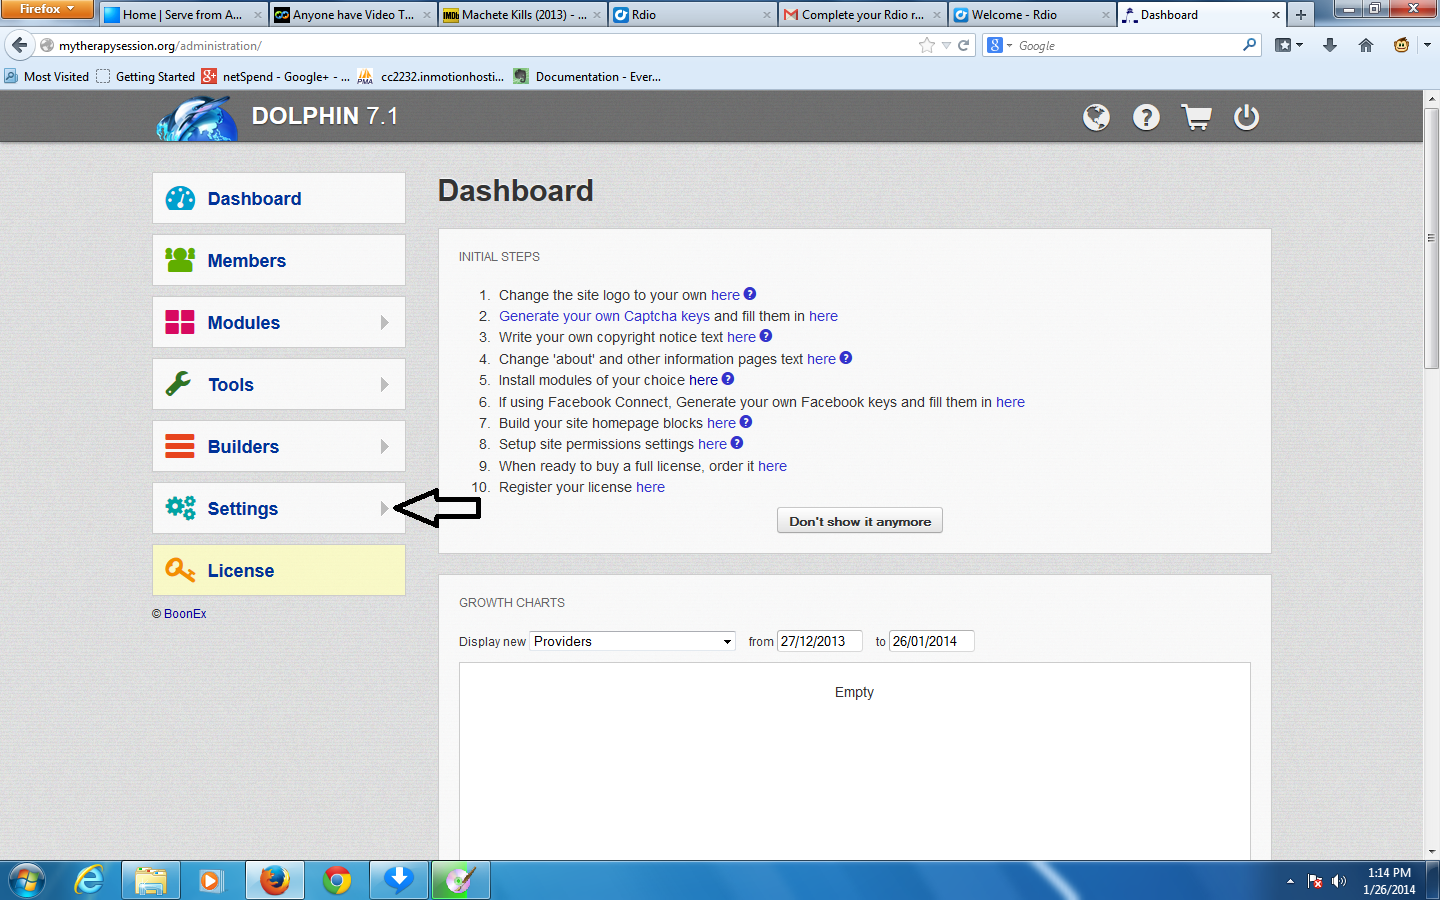Image resolution: width=1440 pixels, height=900 pixels.
Task: Click the from date field 27/12/2013
Action: 819,641
